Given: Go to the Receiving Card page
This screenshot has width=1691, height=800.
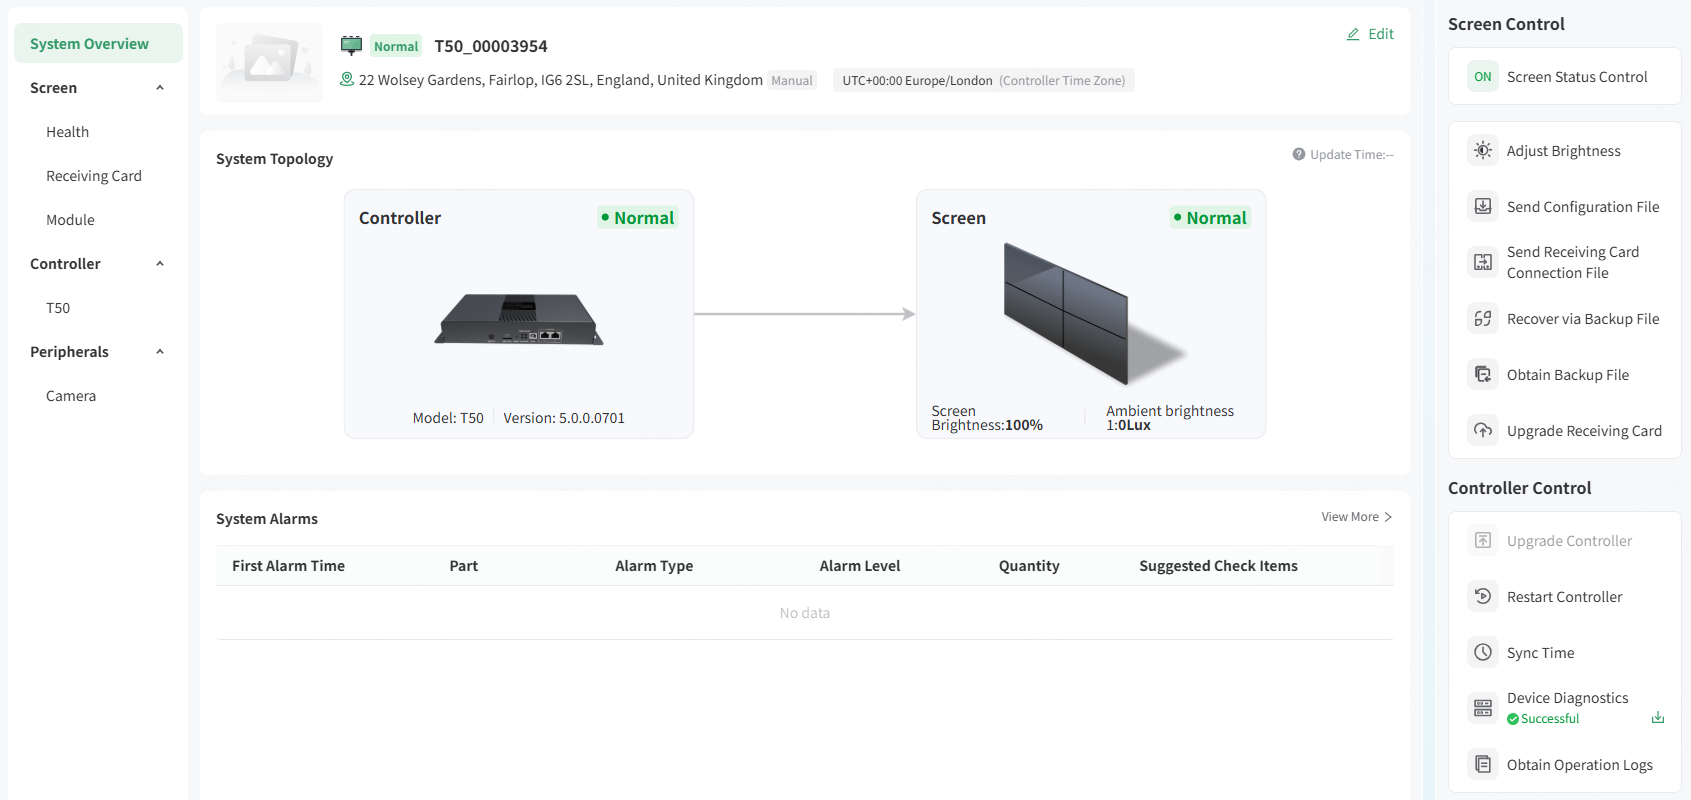Looking at the screenshot, I should click(94, 176).
